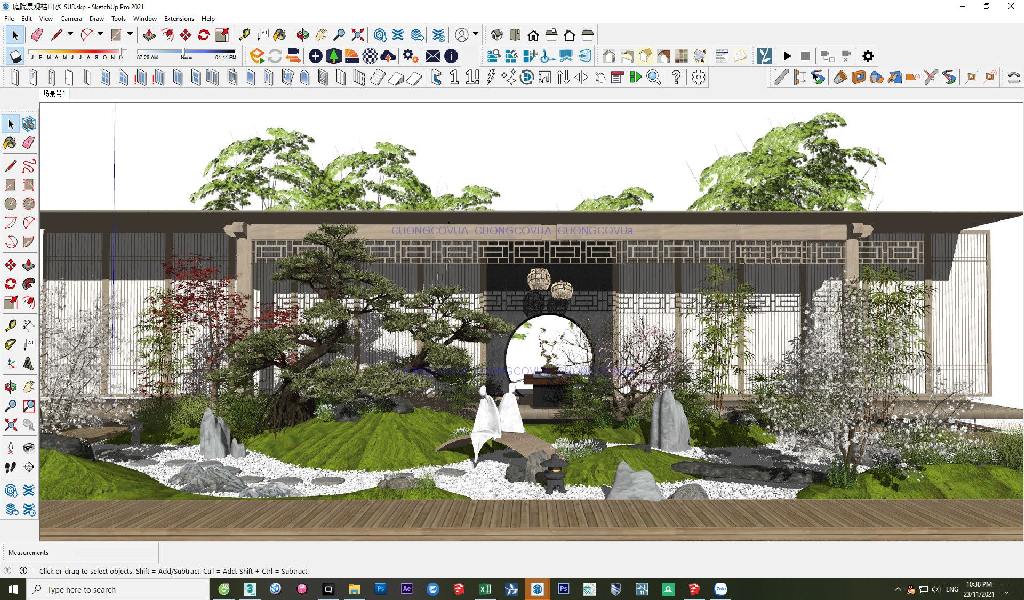Viewport: 1024px width, 600px height.
Task: Open the Extensions menu
Action: point(179,18)
